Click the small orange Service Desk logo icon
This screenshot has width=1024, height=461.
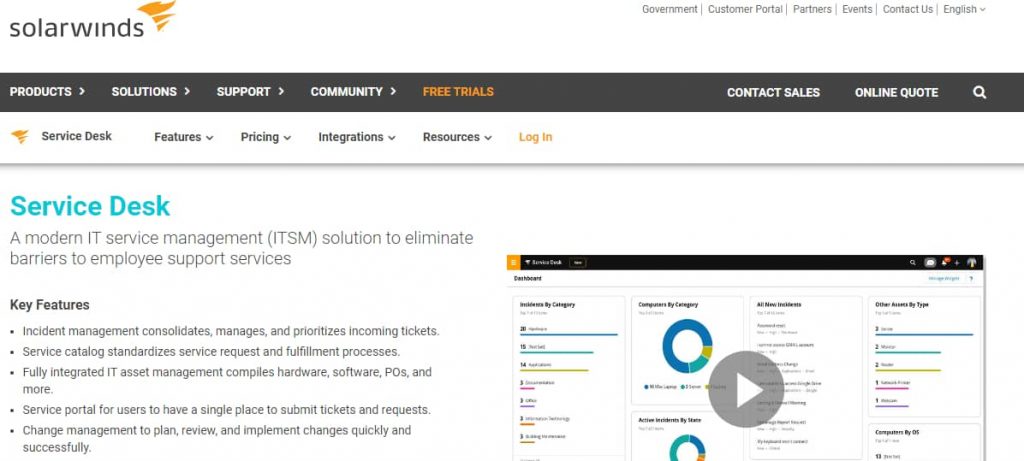[20, 136]
